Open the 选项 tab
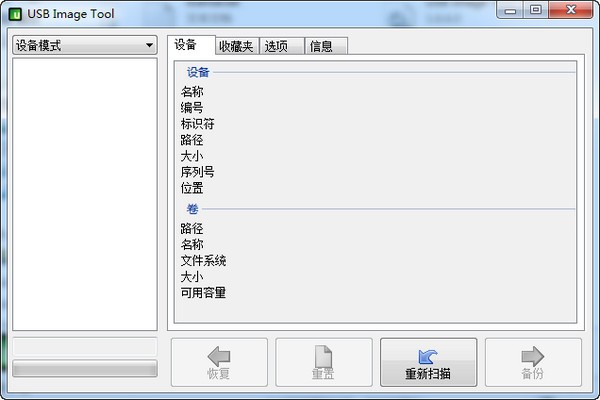 [x=282, y=46]
